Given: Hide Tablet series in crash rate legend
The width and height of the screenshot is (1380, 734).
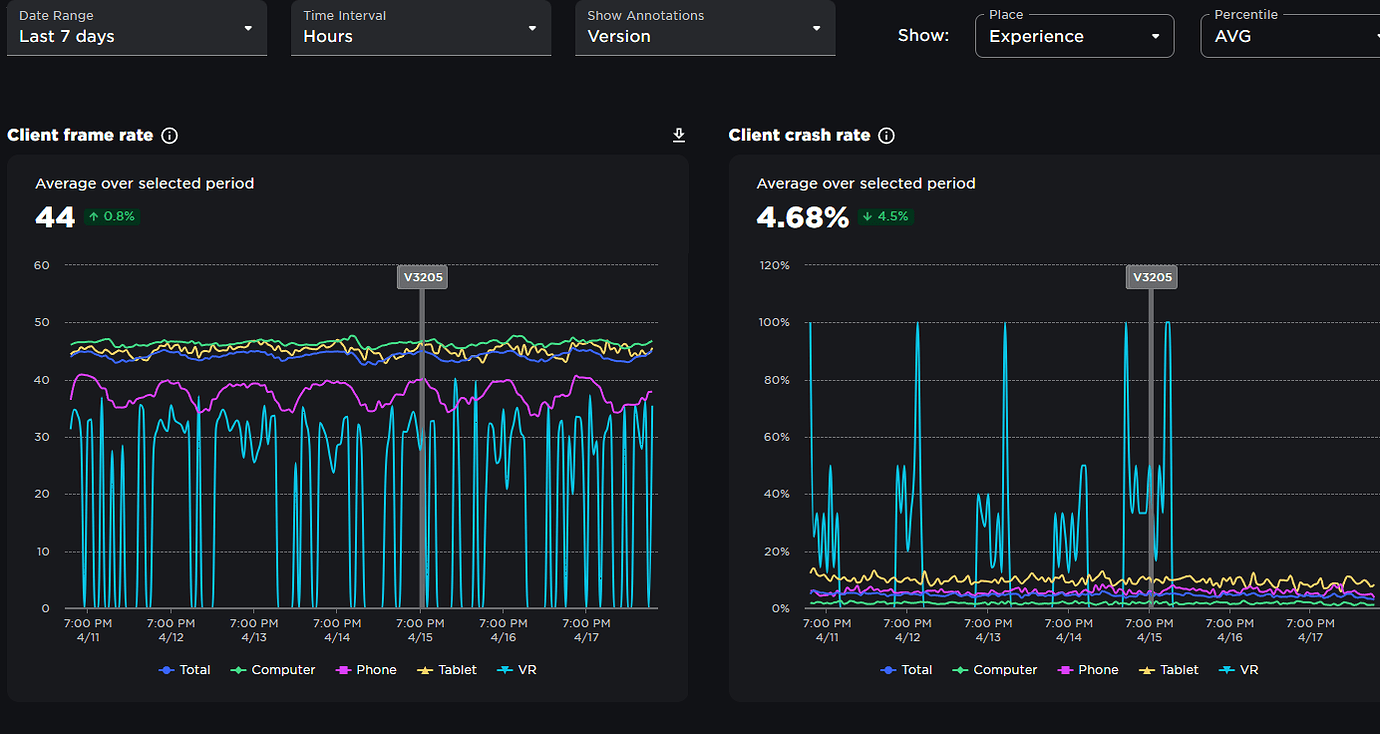Looking at the screenshot, I should click(1169, 670).
